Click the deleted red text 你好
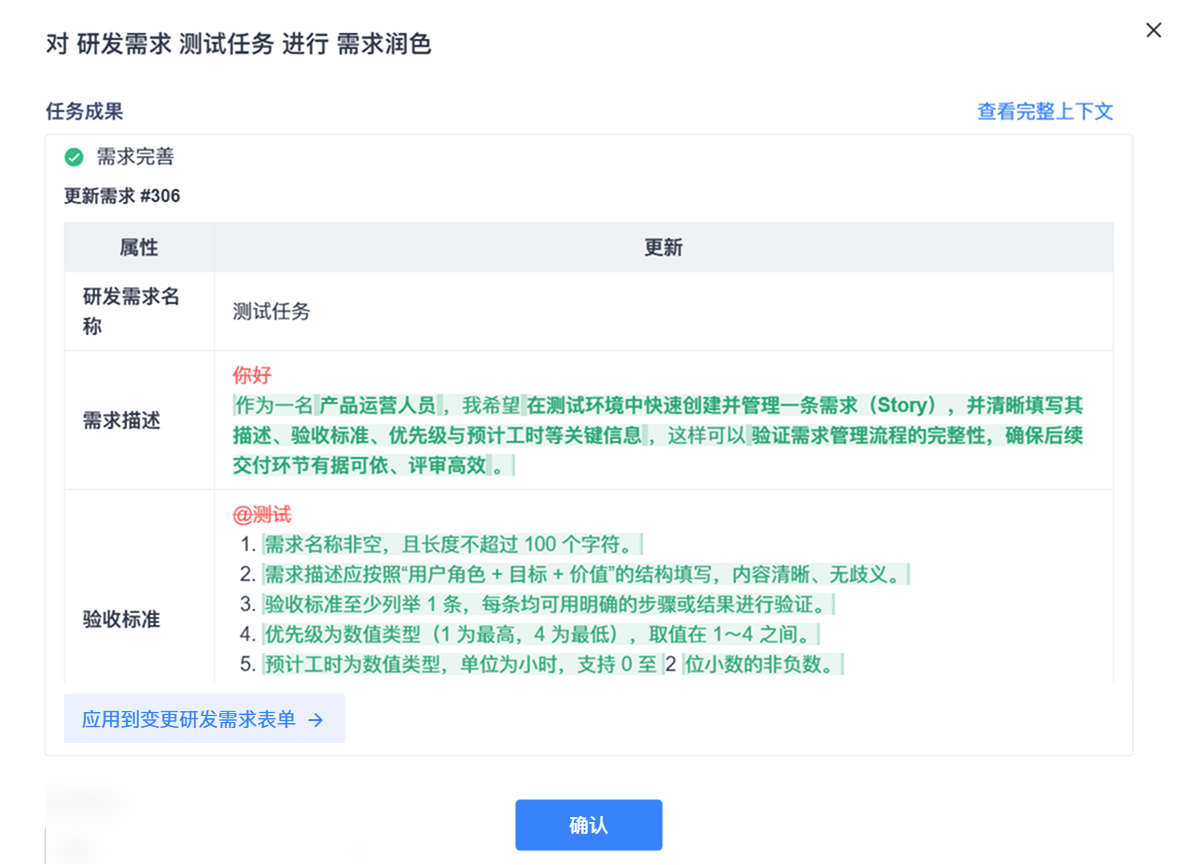Screen dimensions: 1181x865 (252, 375)
